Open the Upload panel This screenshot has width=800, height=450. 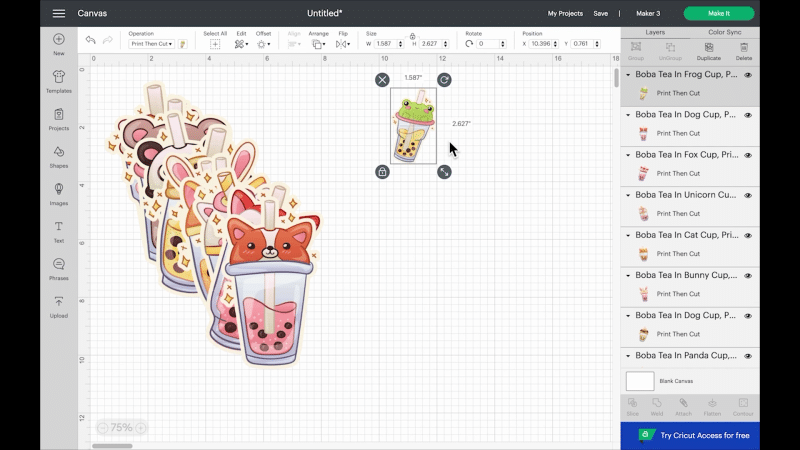59,307
